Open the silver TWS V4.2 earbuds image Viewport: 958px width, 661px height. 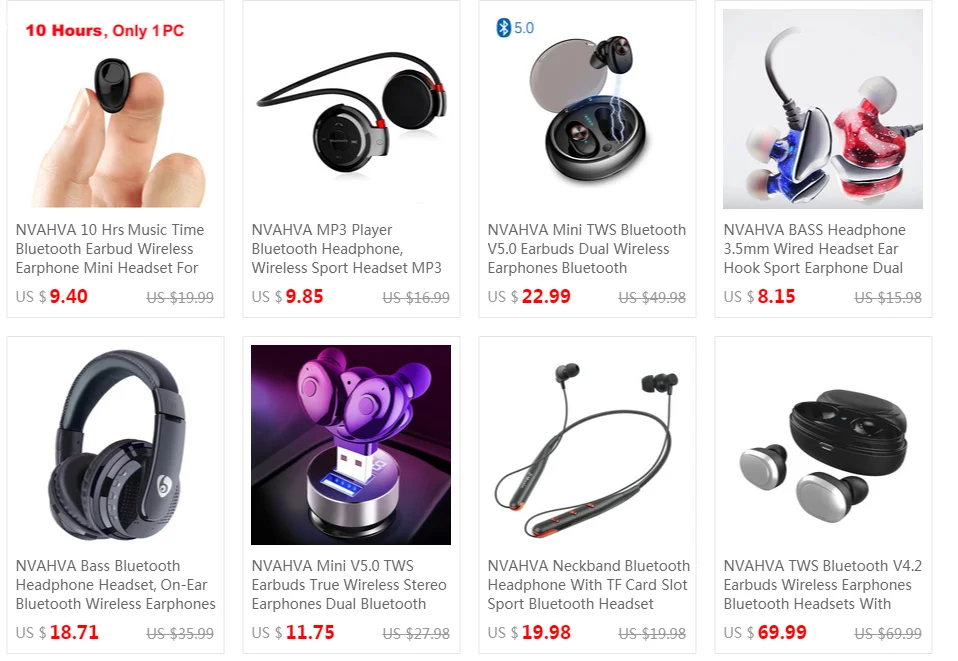(823, 445)
